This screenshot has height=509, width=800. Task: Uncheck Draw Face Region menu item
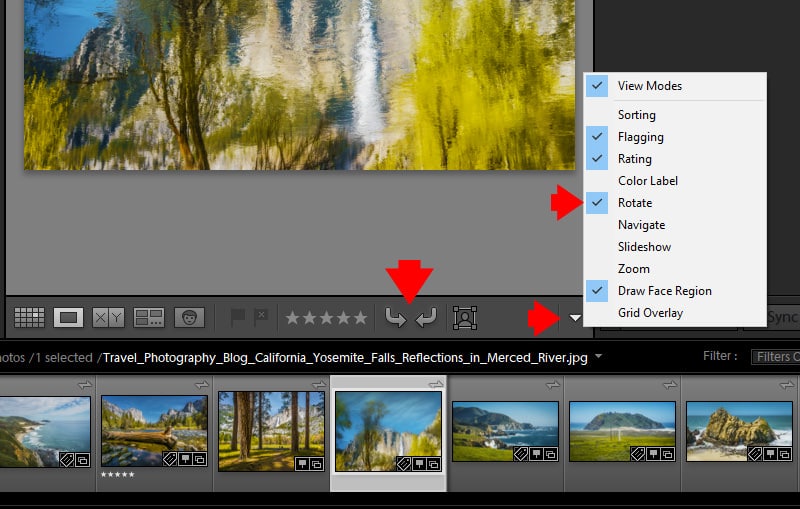[675, 290]
